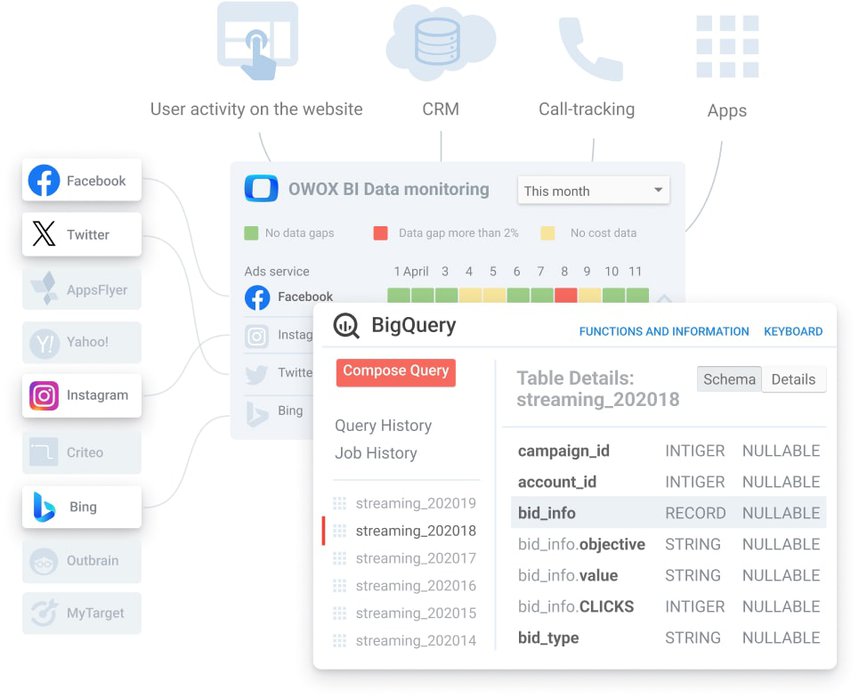Viewport: 859px width, 699px height.
Task: Open Query History
Action: 383,426
